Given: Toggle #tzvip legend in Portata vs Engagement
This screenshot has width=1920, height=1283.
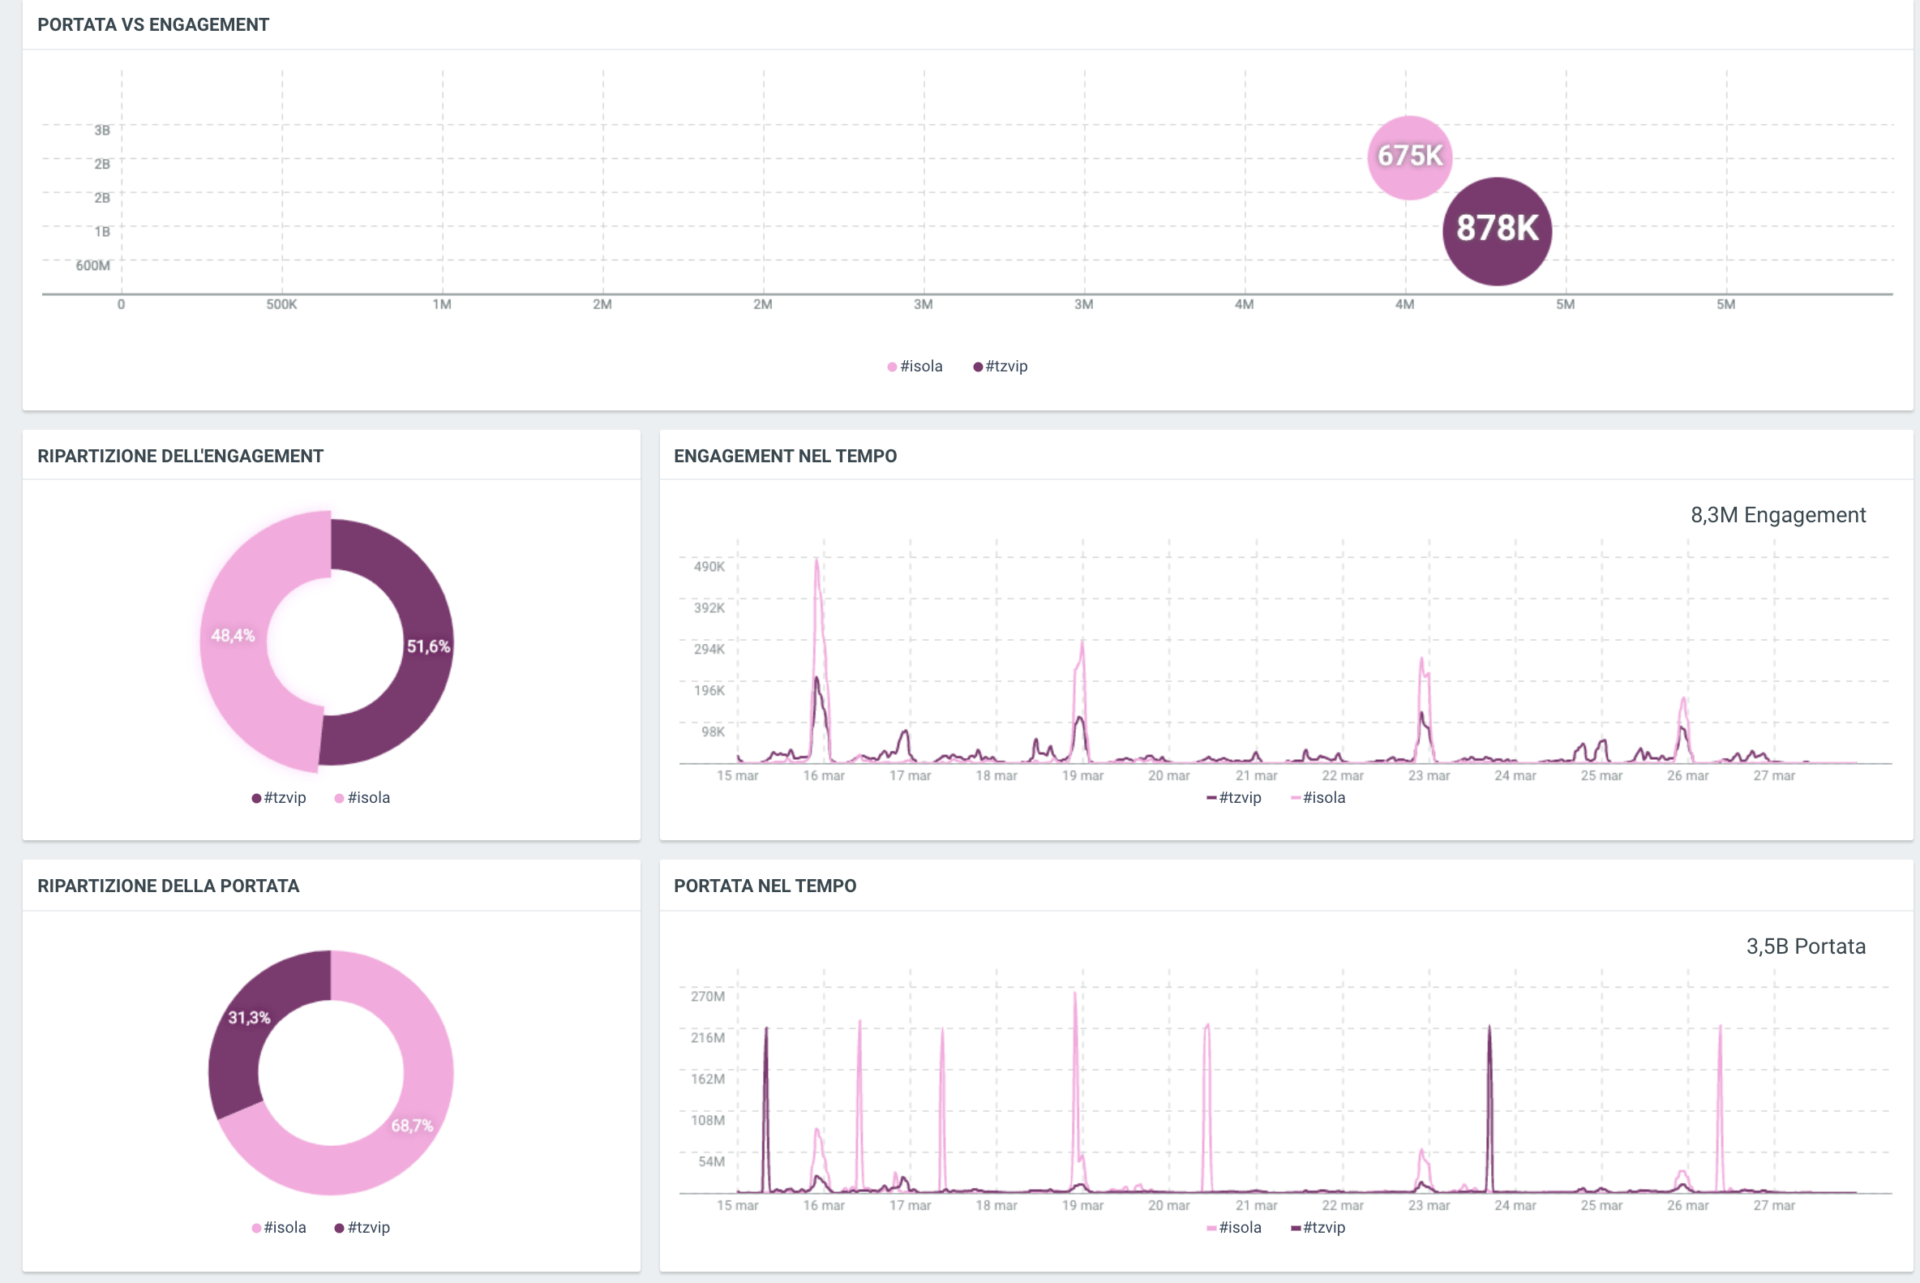Looking at the screenshot, I should pyautogui.click(x=1000, y=366).
